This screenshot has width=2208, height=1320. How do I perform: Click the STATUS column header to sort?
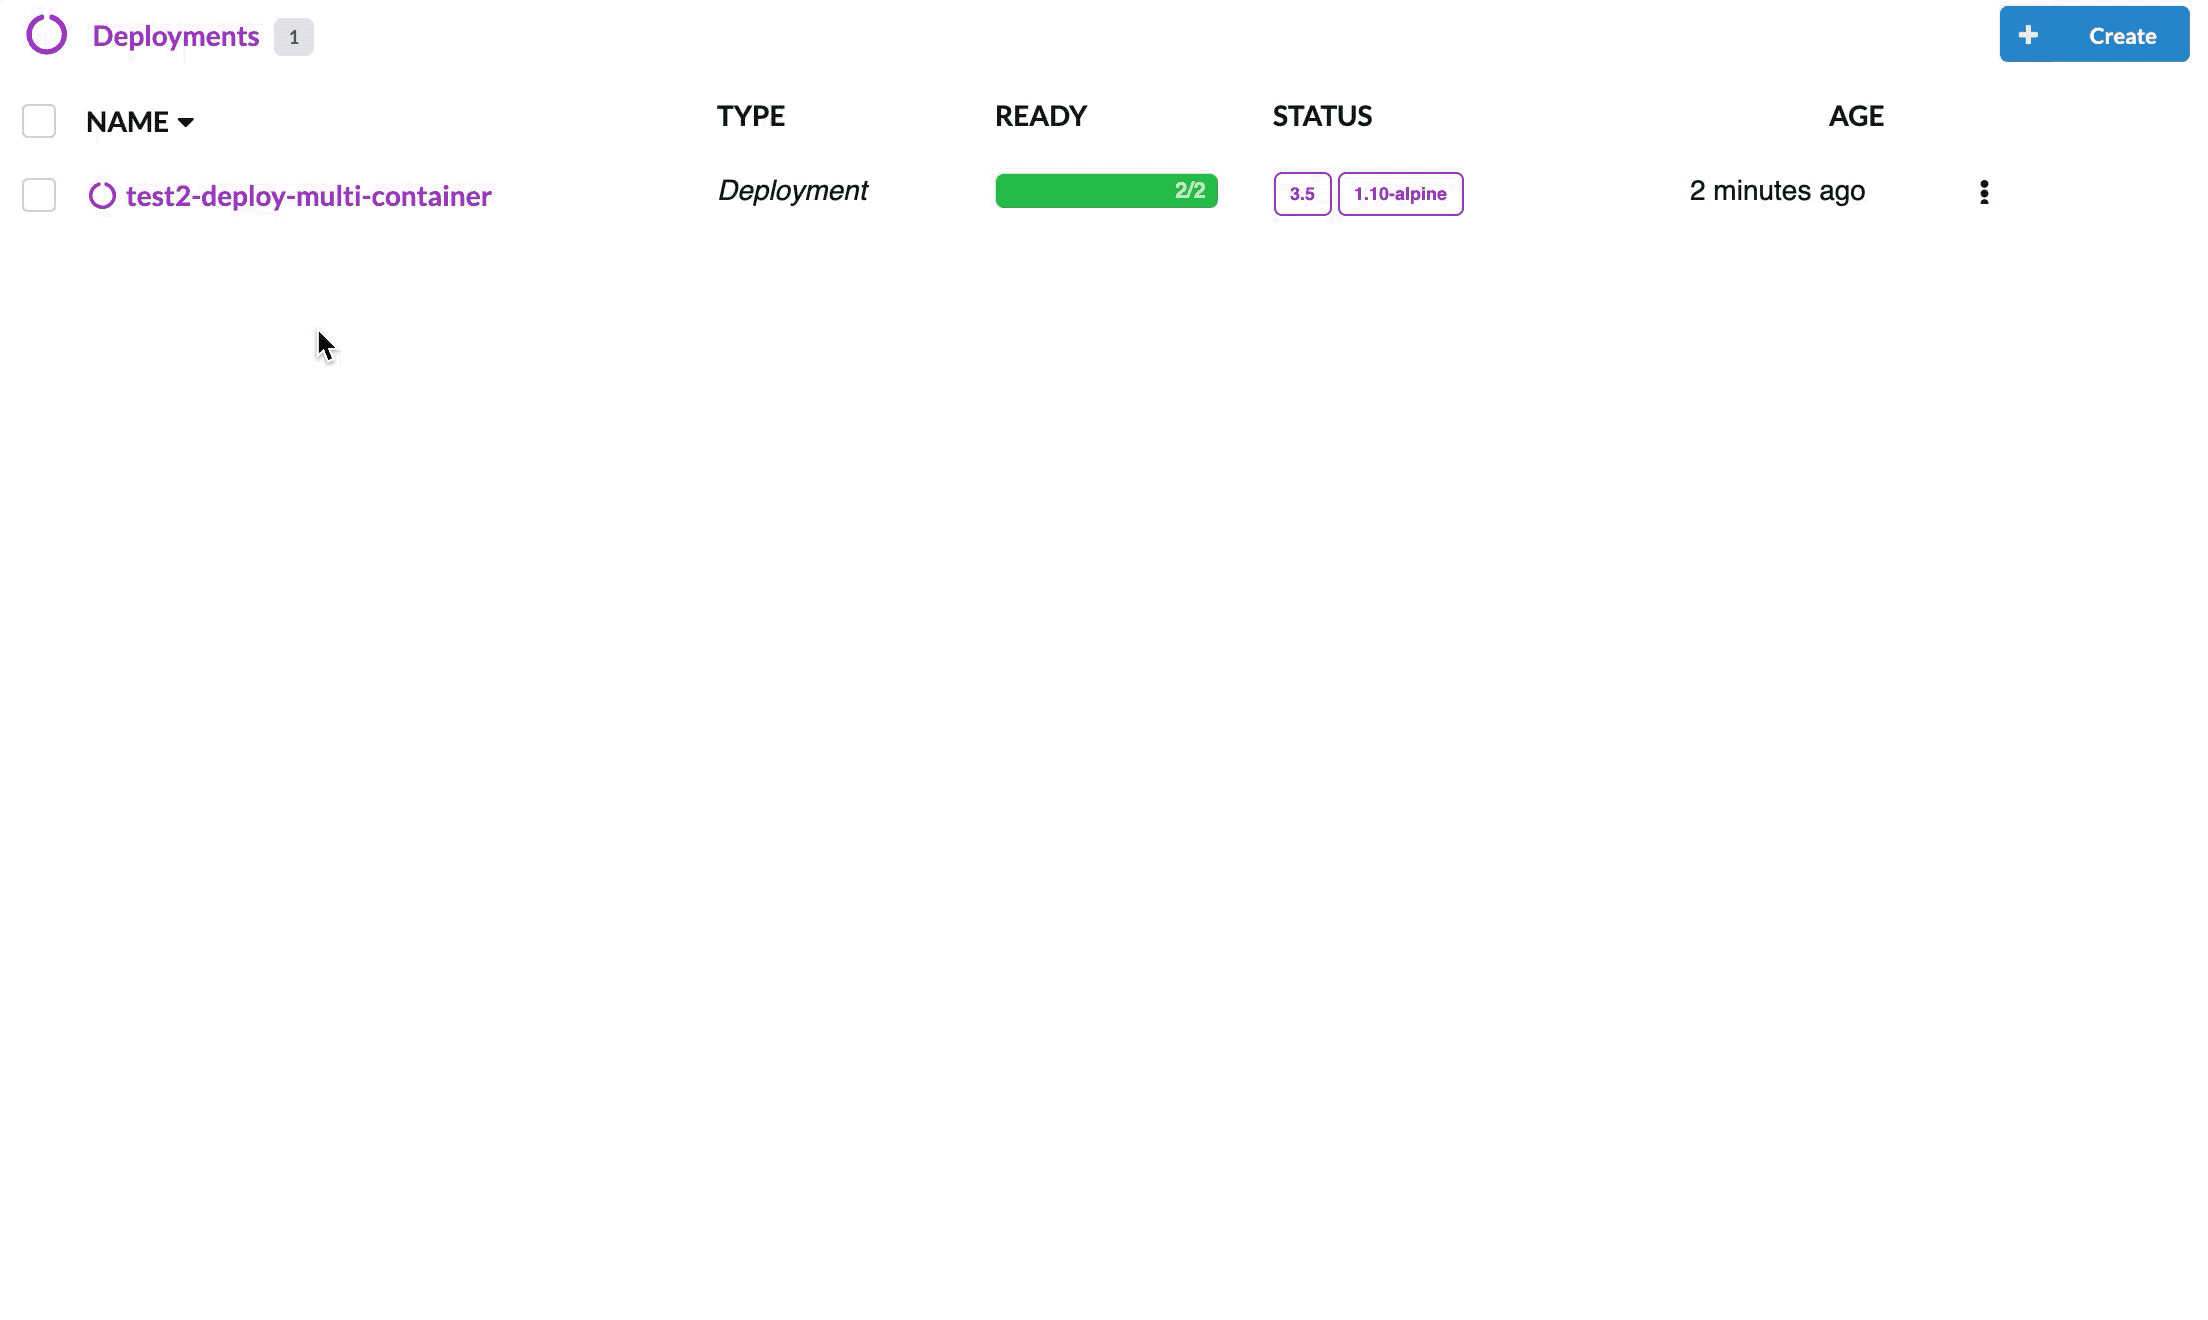tap(1322, 115)
